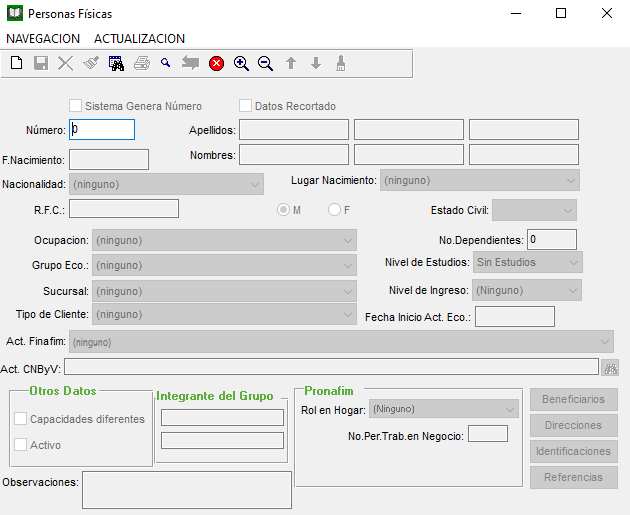Click binoculars icon beside Act. CNByV field
Viewport: 630px width, 515px height.
pos(610,367)
